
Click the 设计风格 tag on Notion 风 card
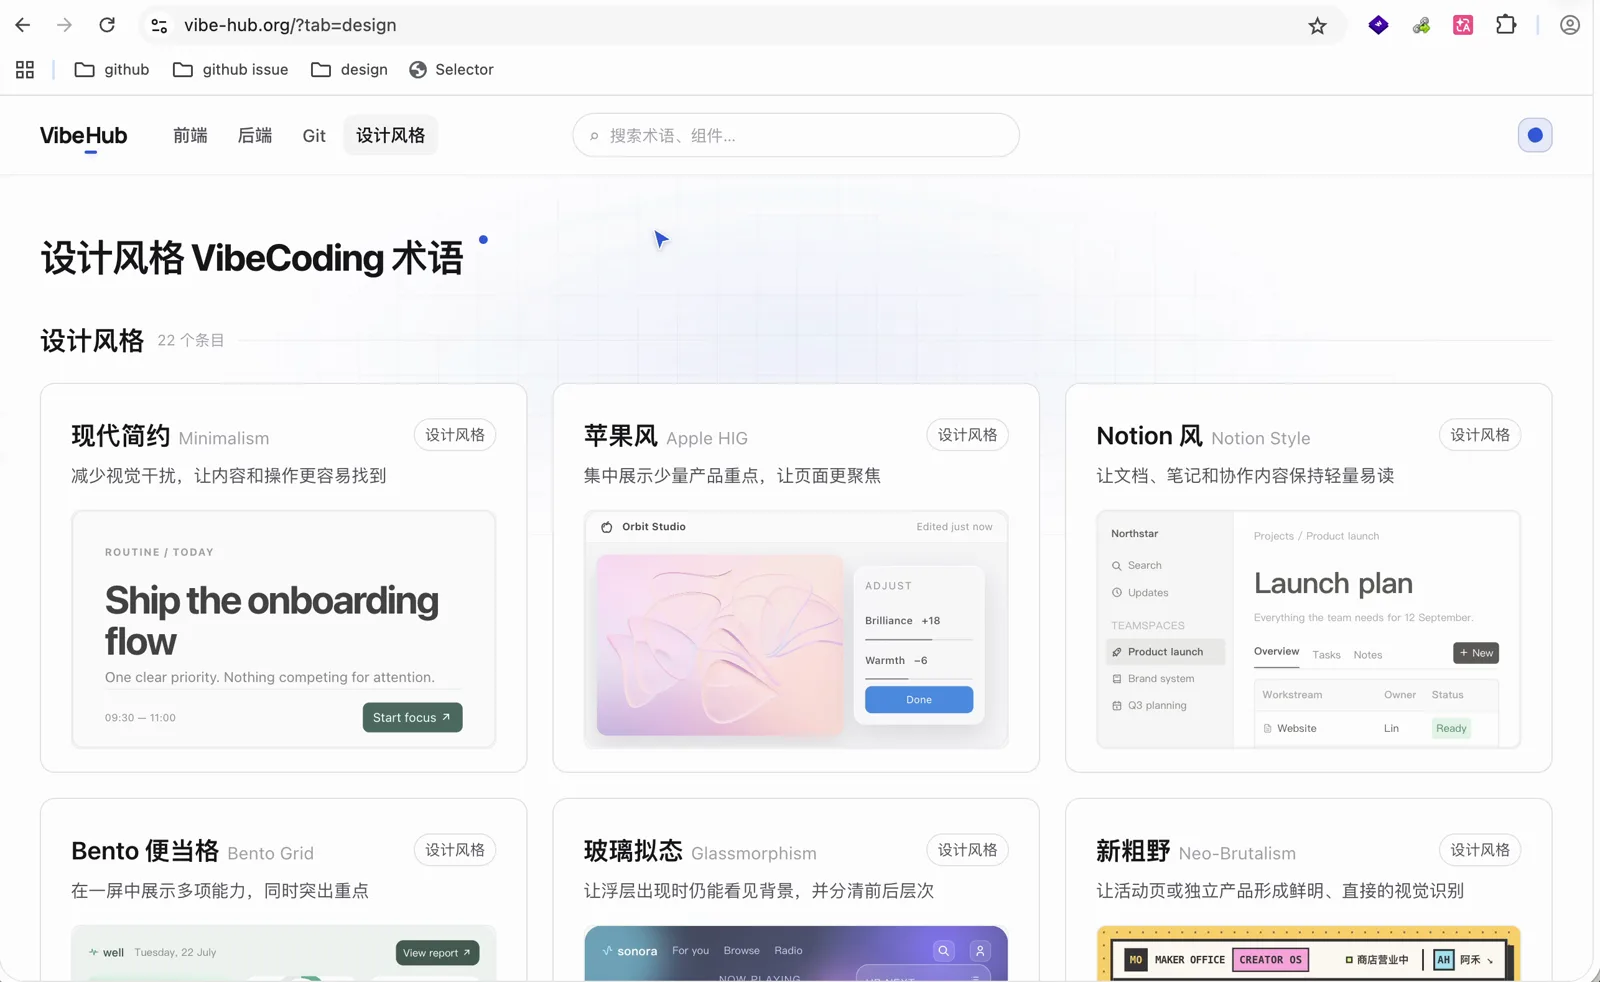[x=1480, y=435]
